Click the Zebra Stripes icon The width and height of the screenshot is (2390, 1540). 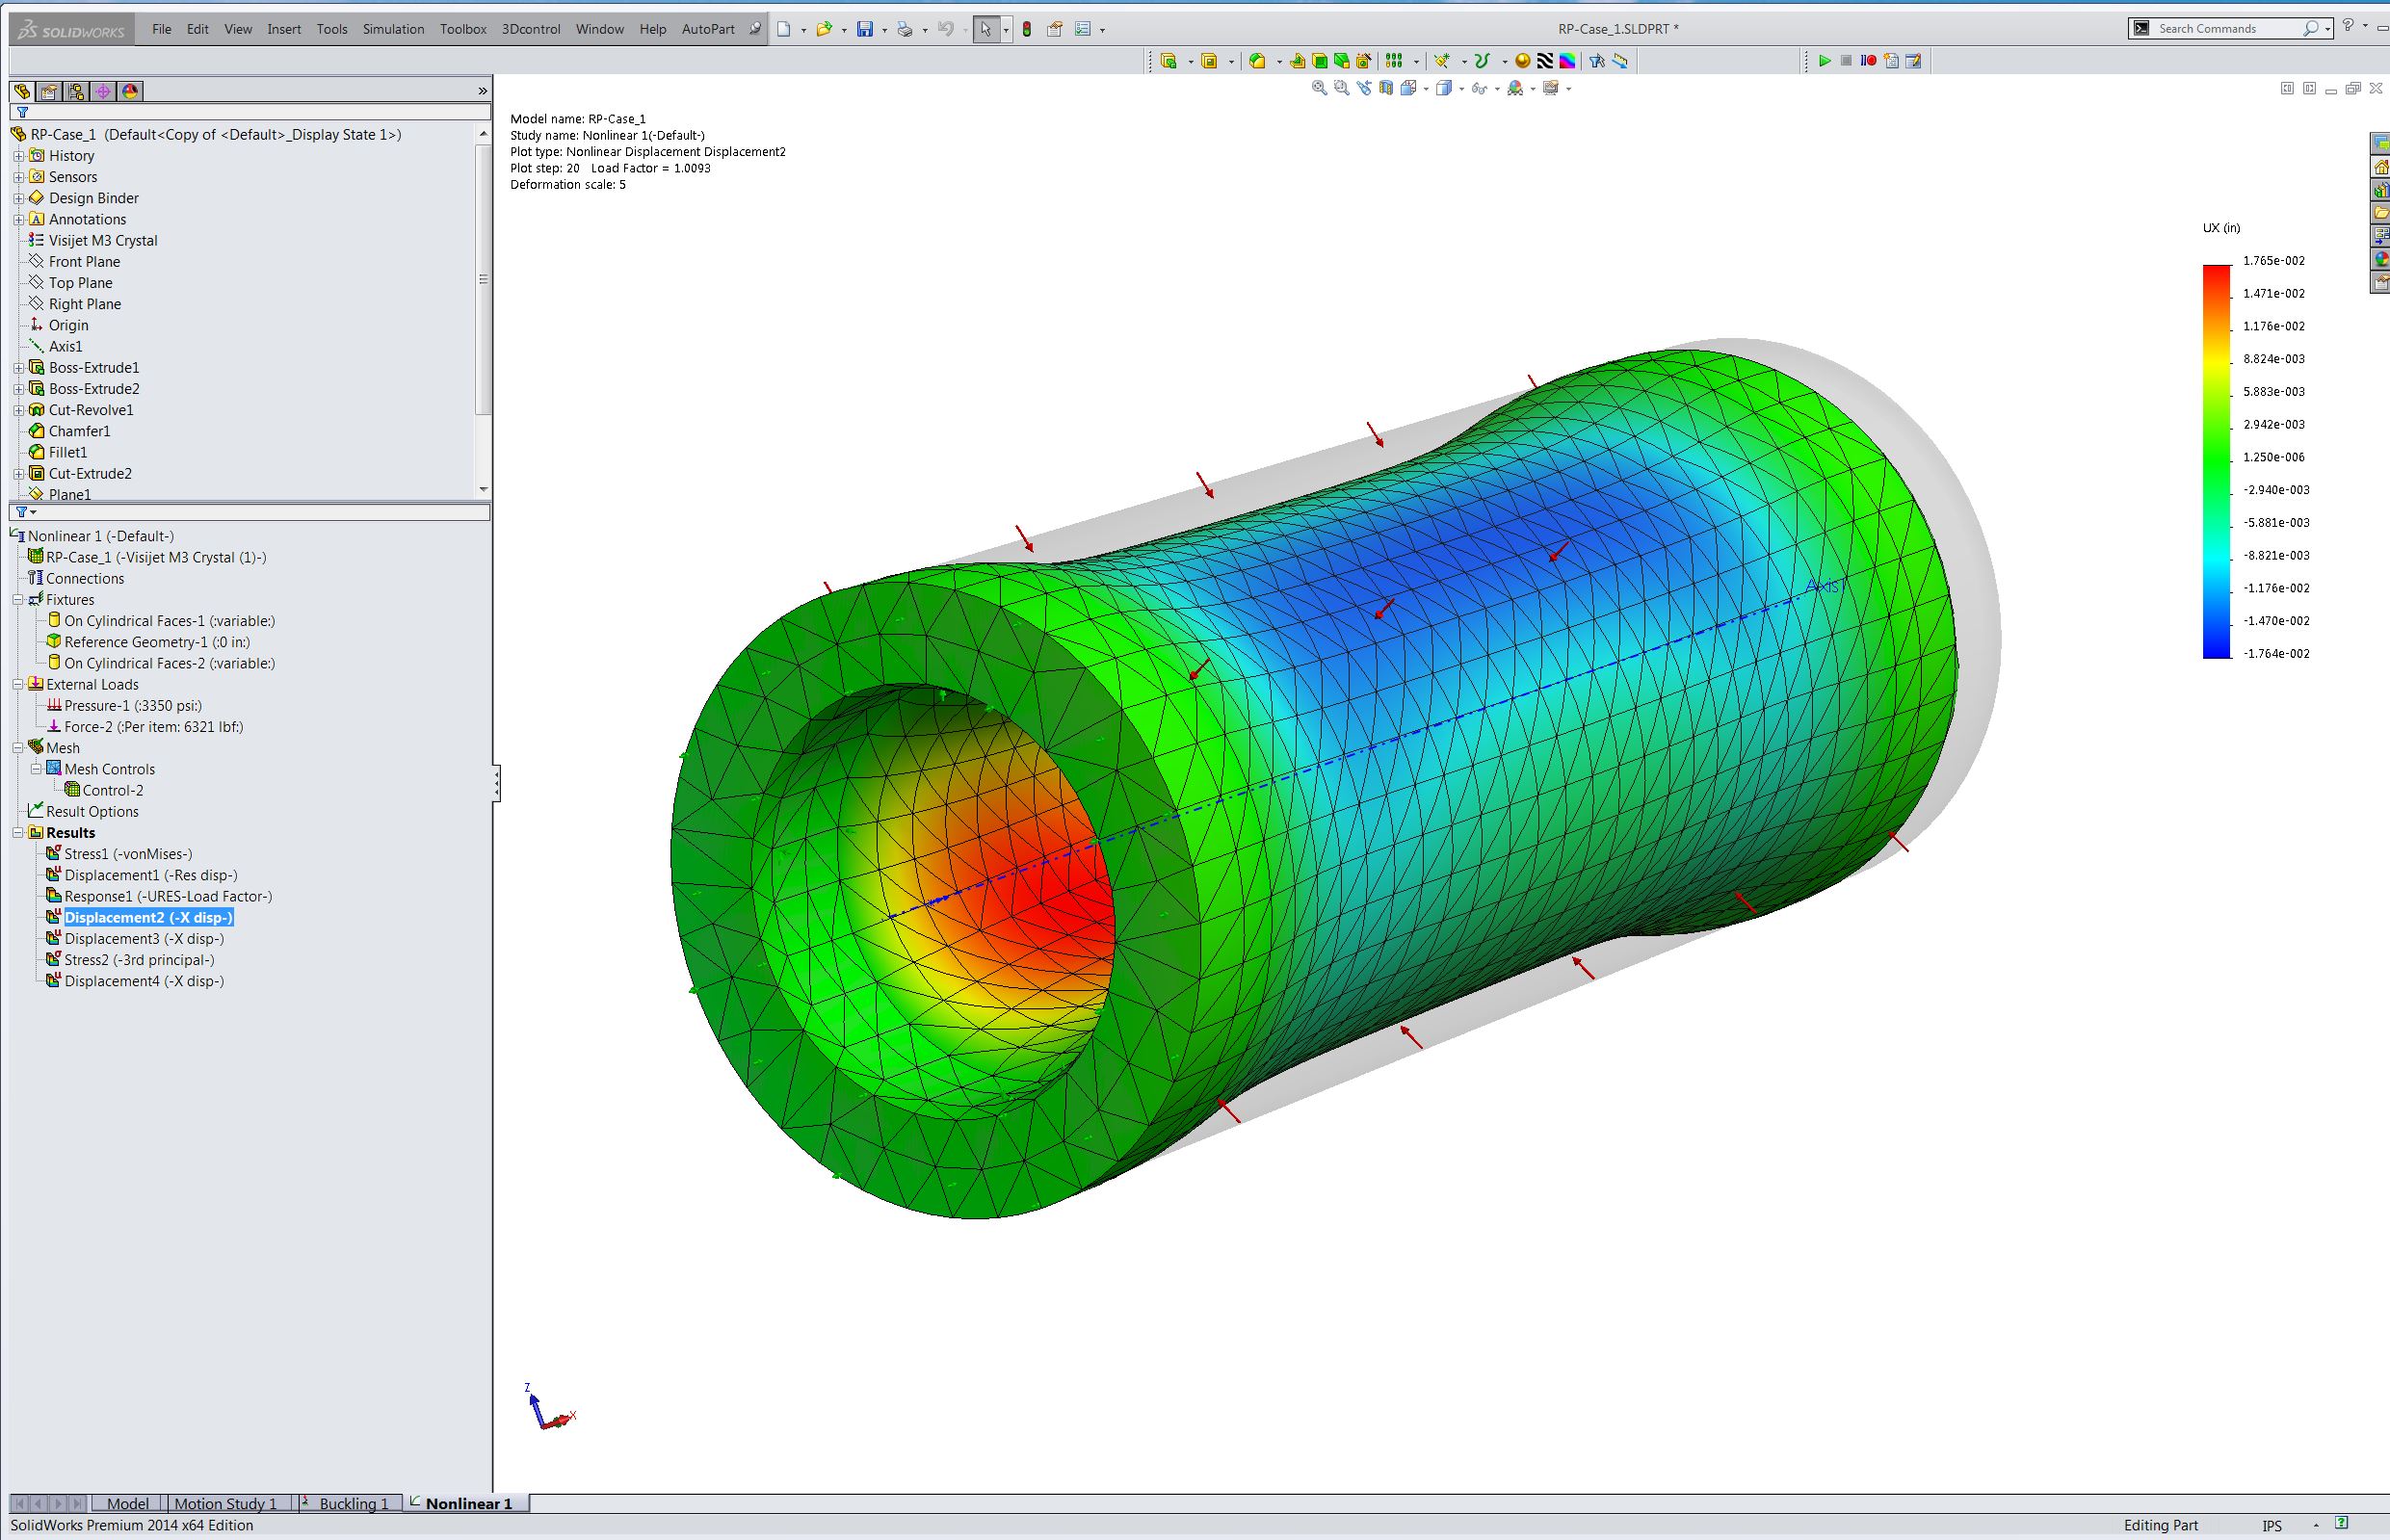point(1545,61)
